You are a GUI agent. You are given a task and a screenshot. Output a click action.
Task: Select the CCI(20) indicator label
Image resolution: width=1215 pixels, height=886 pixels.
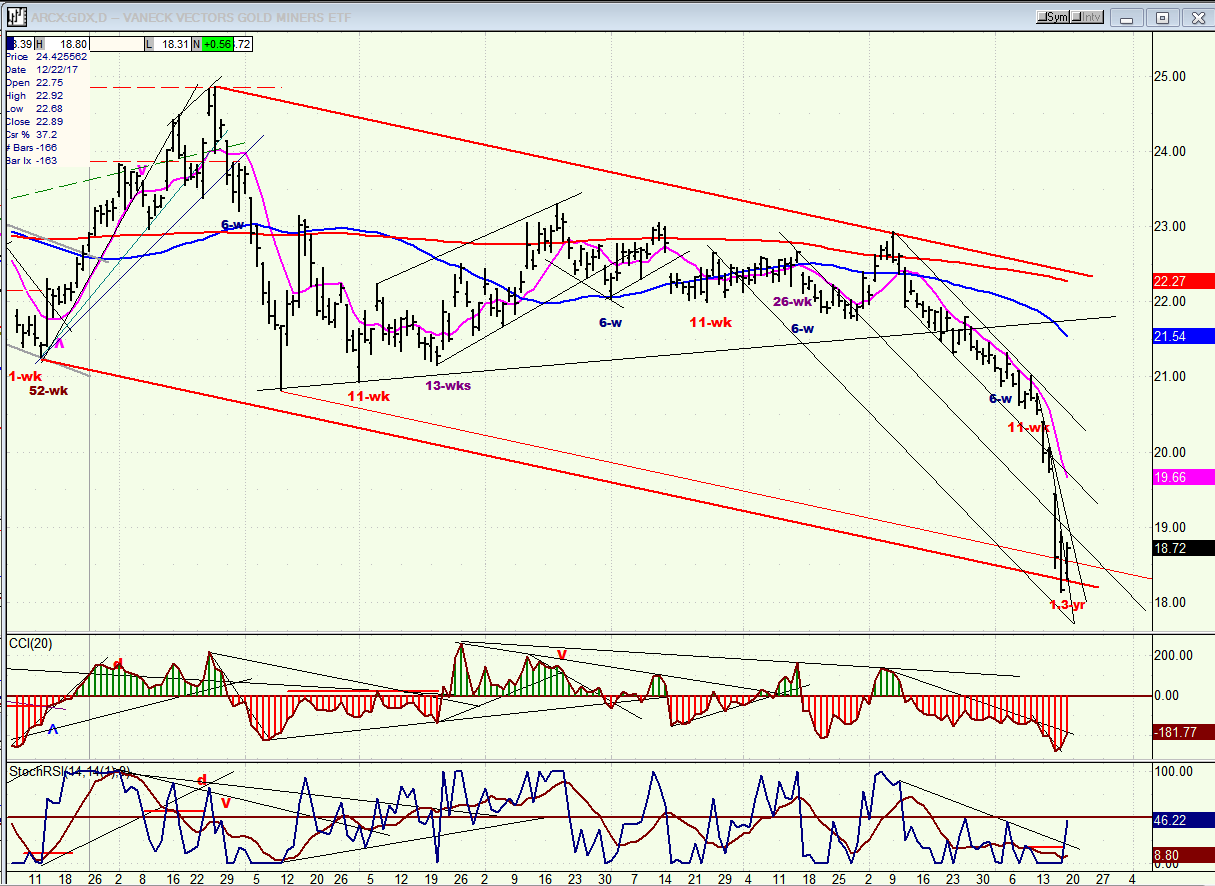28,642
